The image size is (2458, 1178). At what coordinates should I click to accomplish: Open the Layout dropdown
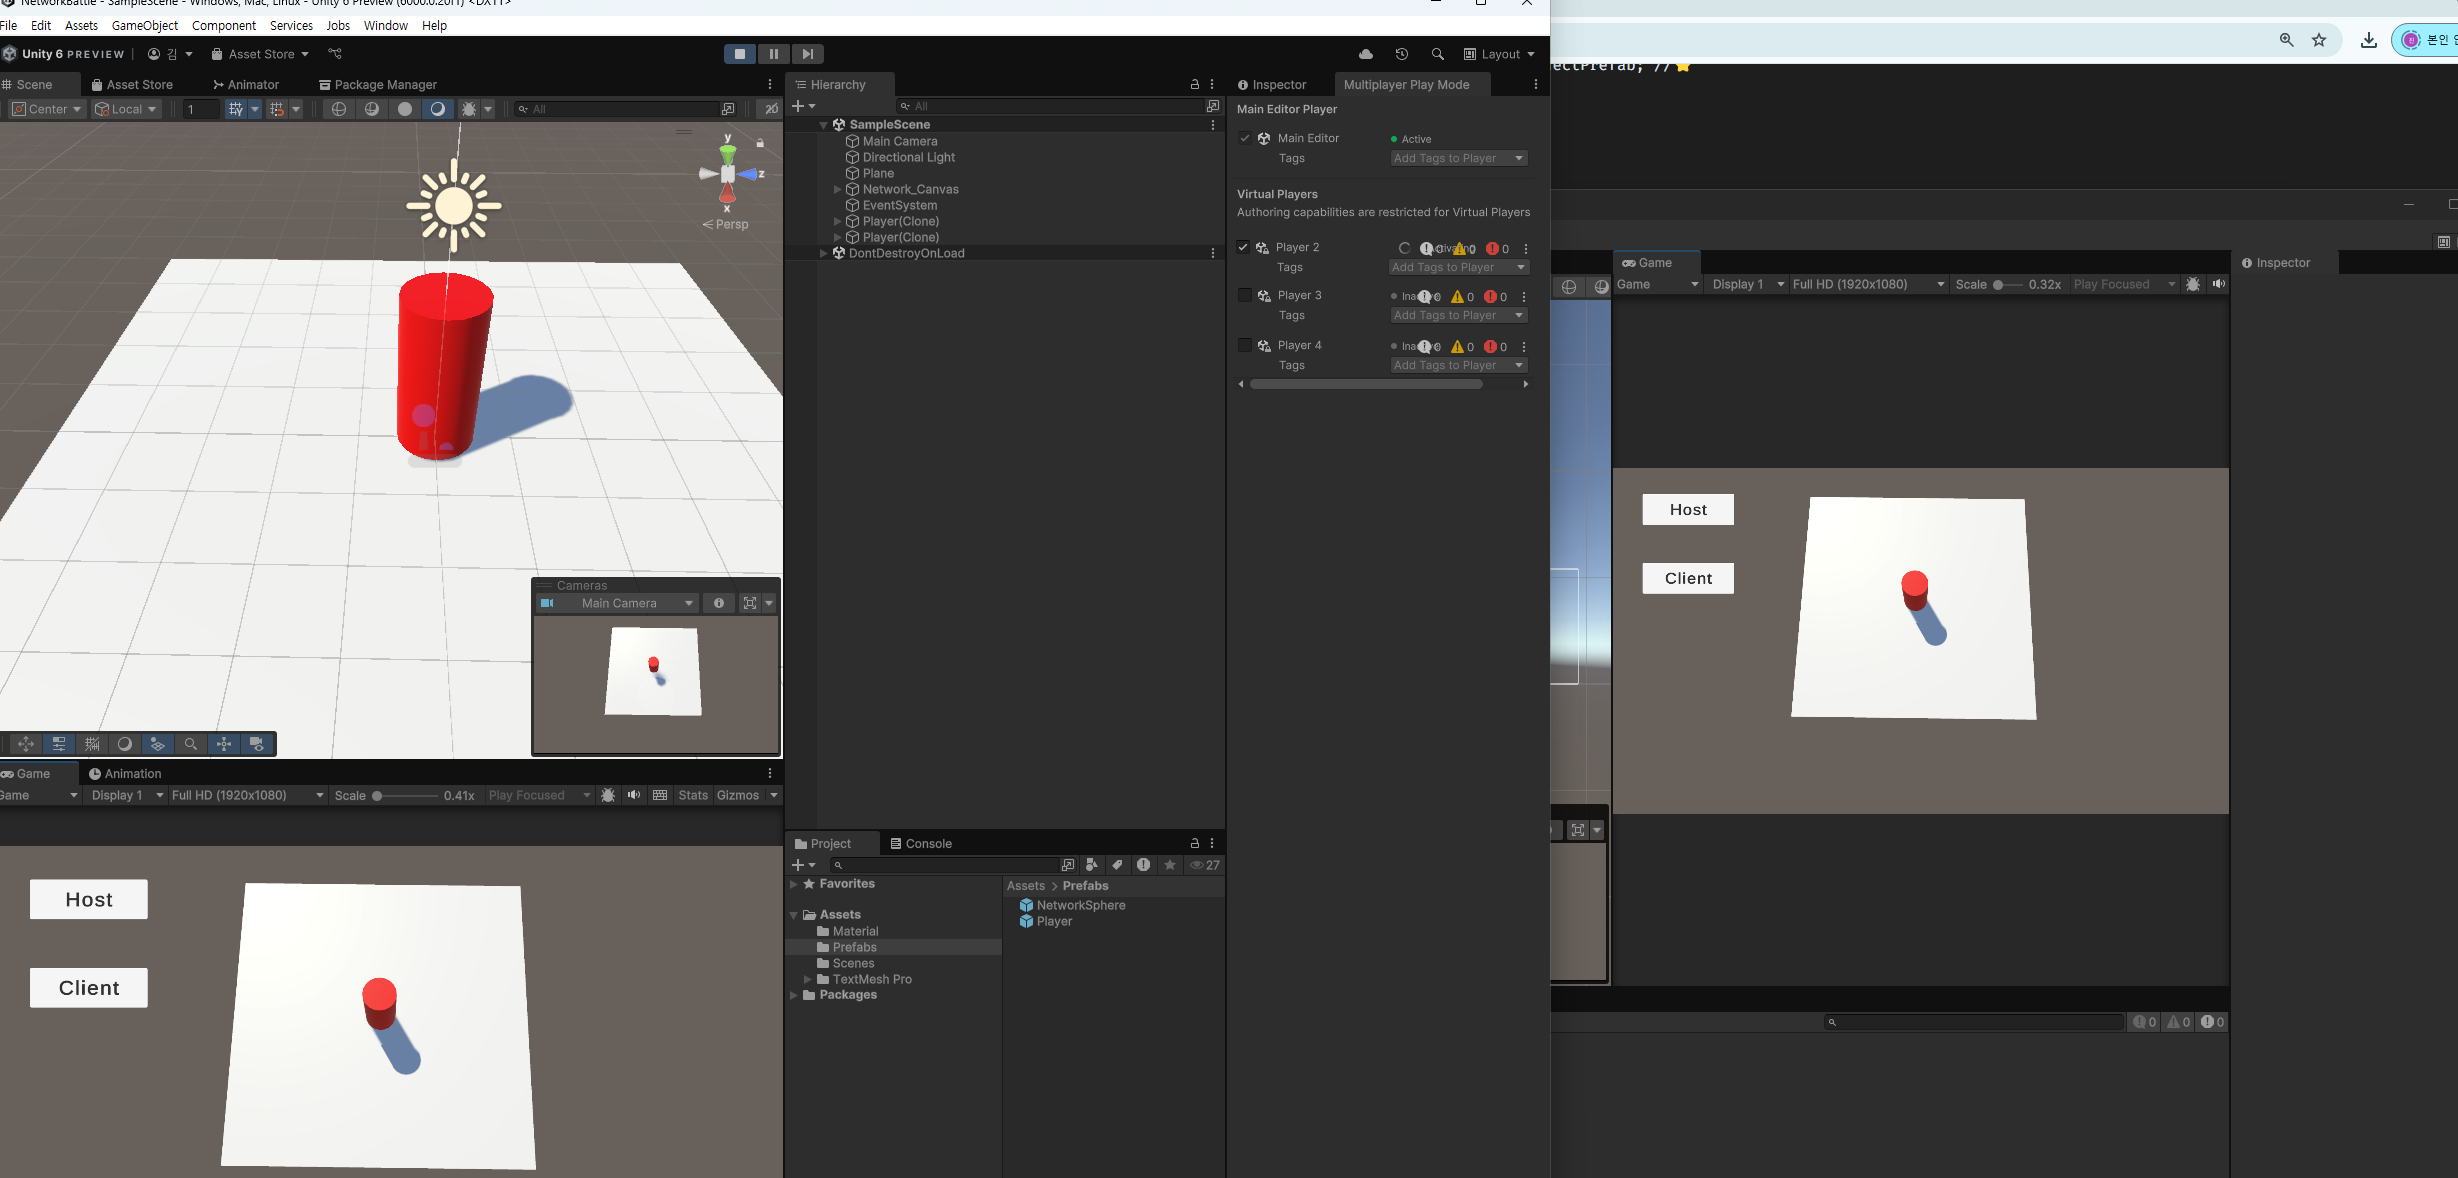1499,54
